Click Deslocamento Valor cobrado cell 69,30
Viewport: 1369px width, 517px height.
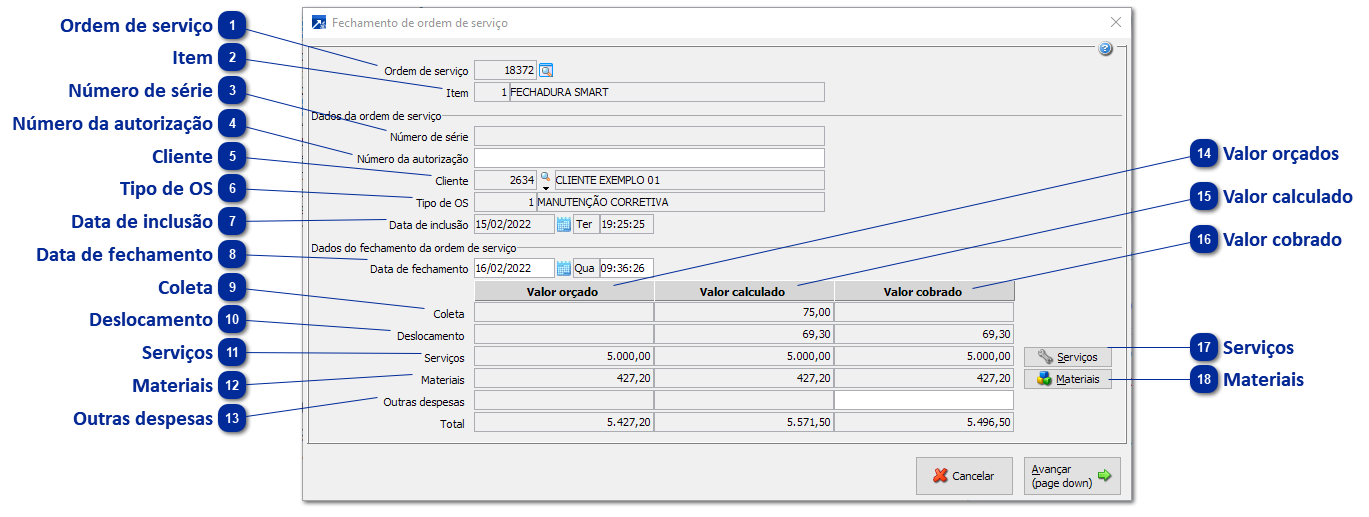click(x=924, y=334)
